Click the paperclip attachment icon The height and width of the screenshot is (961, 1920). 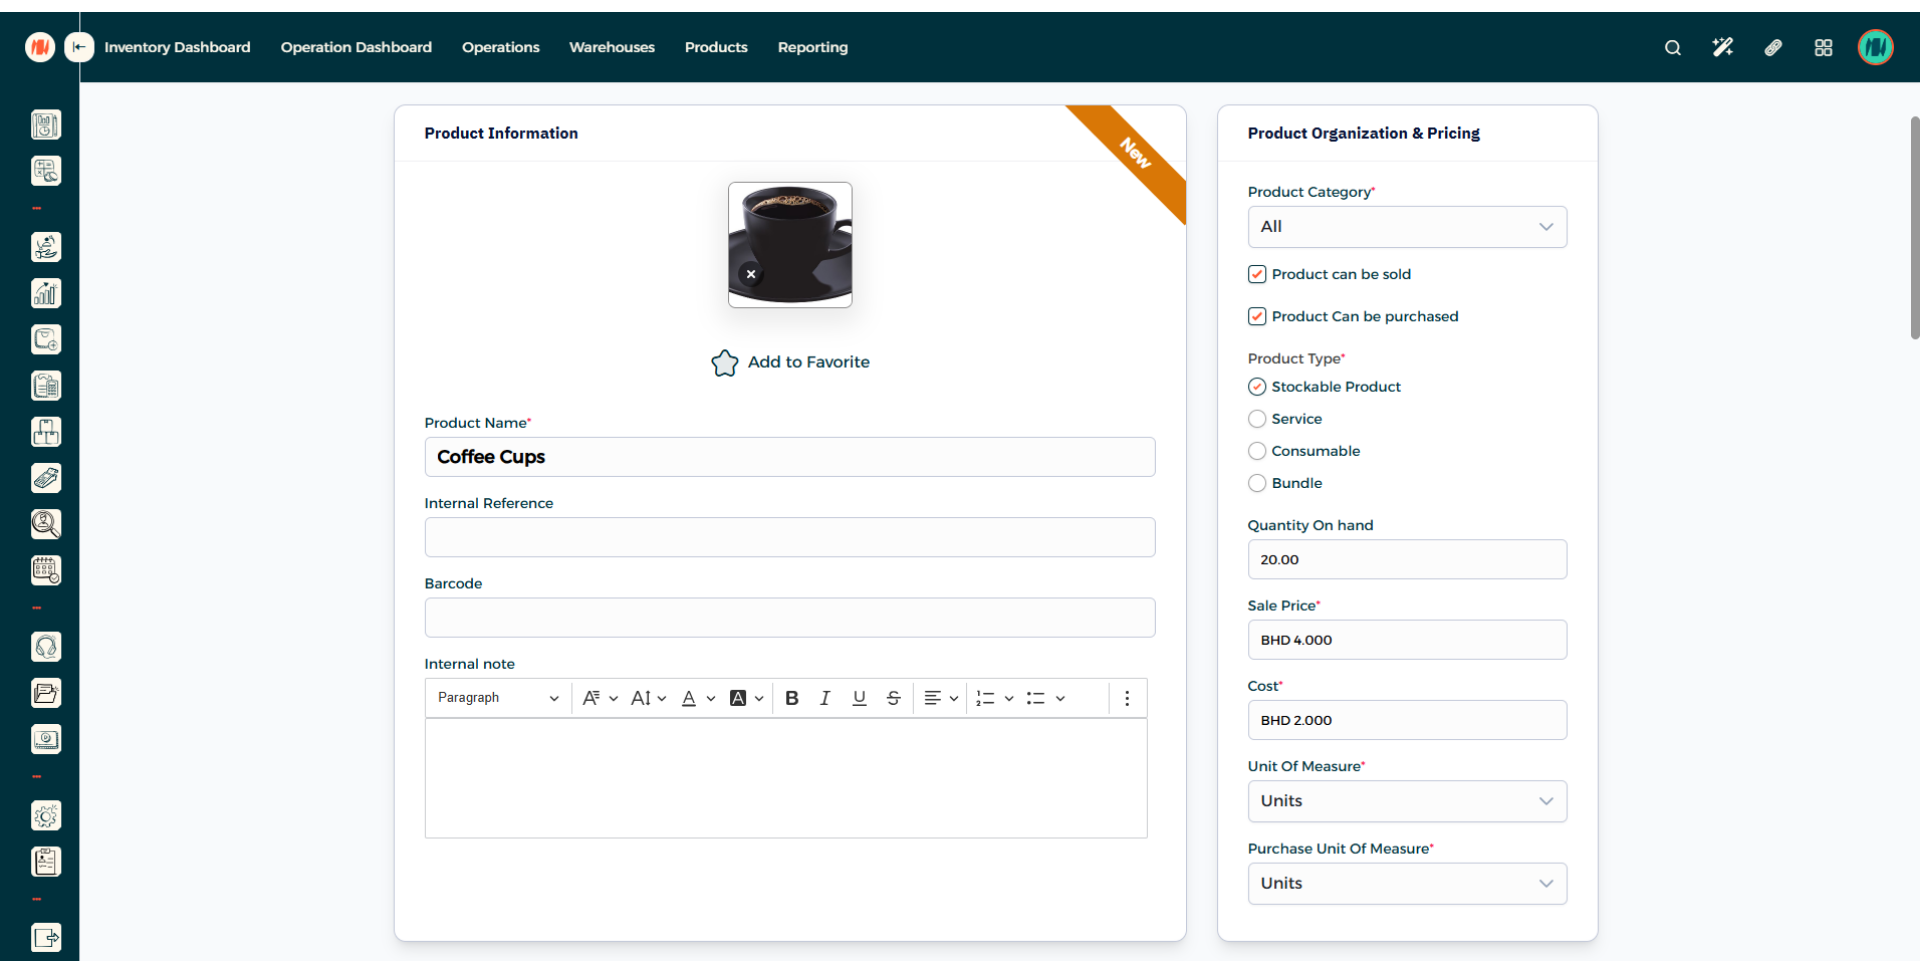1773,48
